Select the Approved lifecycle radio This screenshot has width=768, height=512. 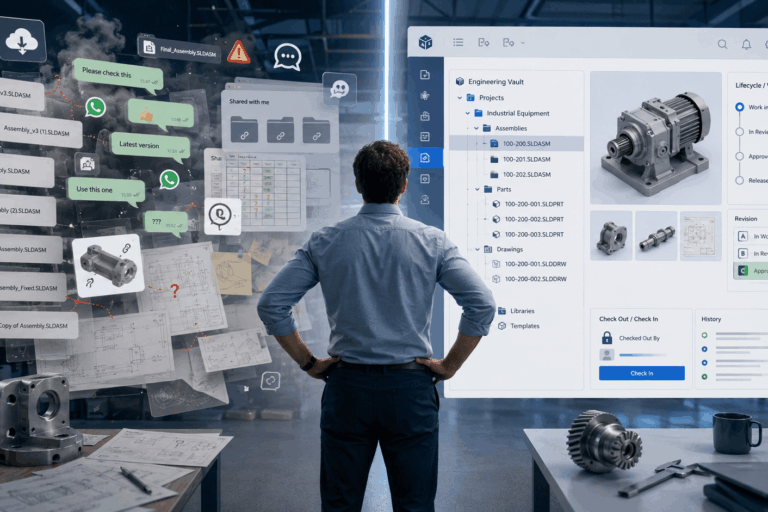[x=740, y=156]
